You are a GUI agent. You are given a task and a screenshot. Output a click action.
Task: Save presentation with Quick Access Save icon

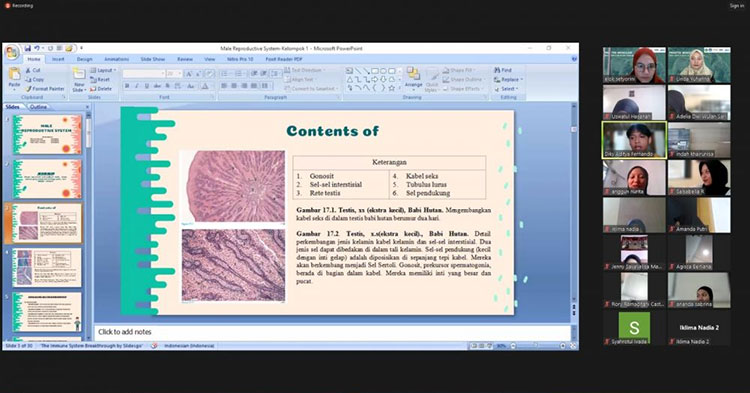(x=28, y=48)
